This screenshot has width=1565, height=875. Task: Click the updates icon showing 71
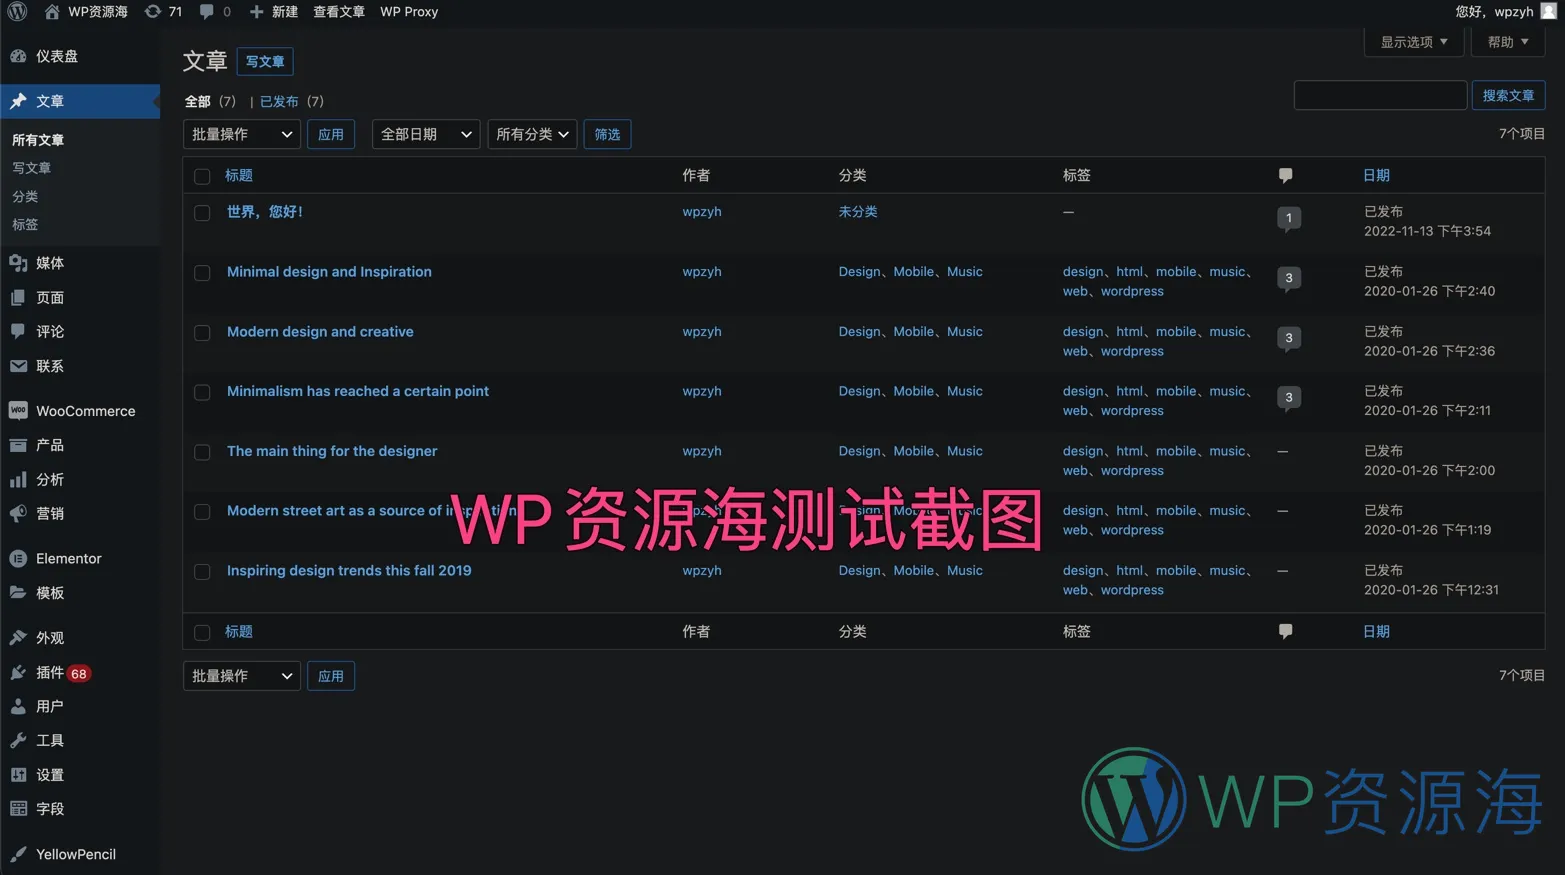[152, 12]
